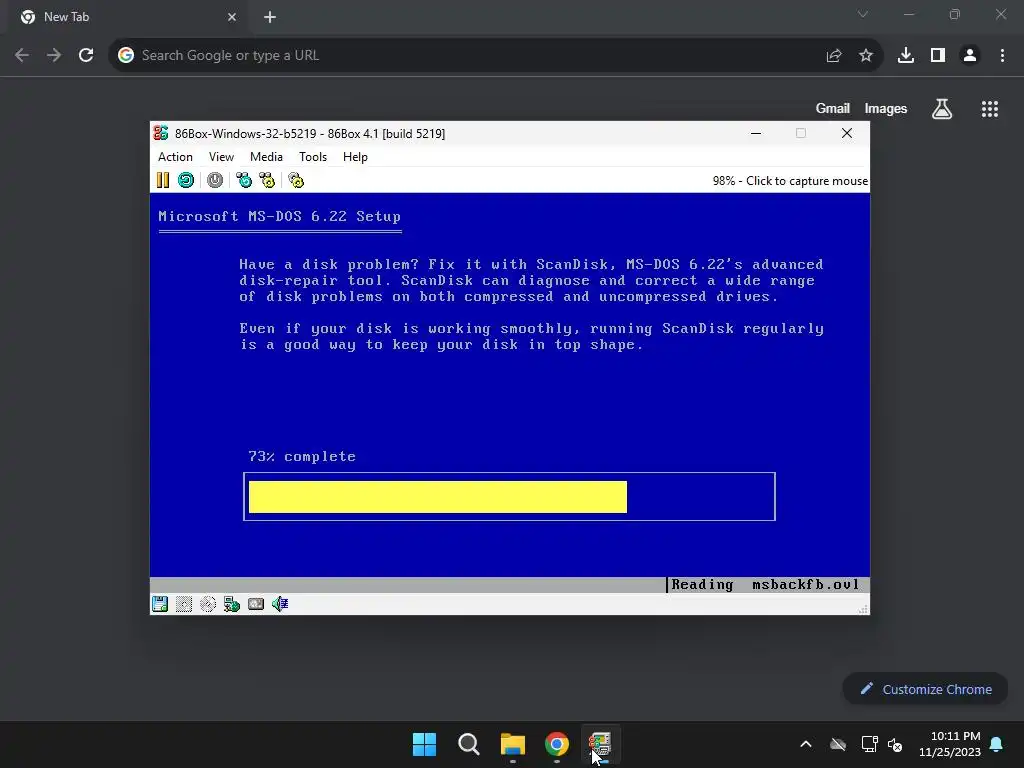Screen dimensions: 1024x768
Task: Click the muted volume tray icon
Action: 895,744
